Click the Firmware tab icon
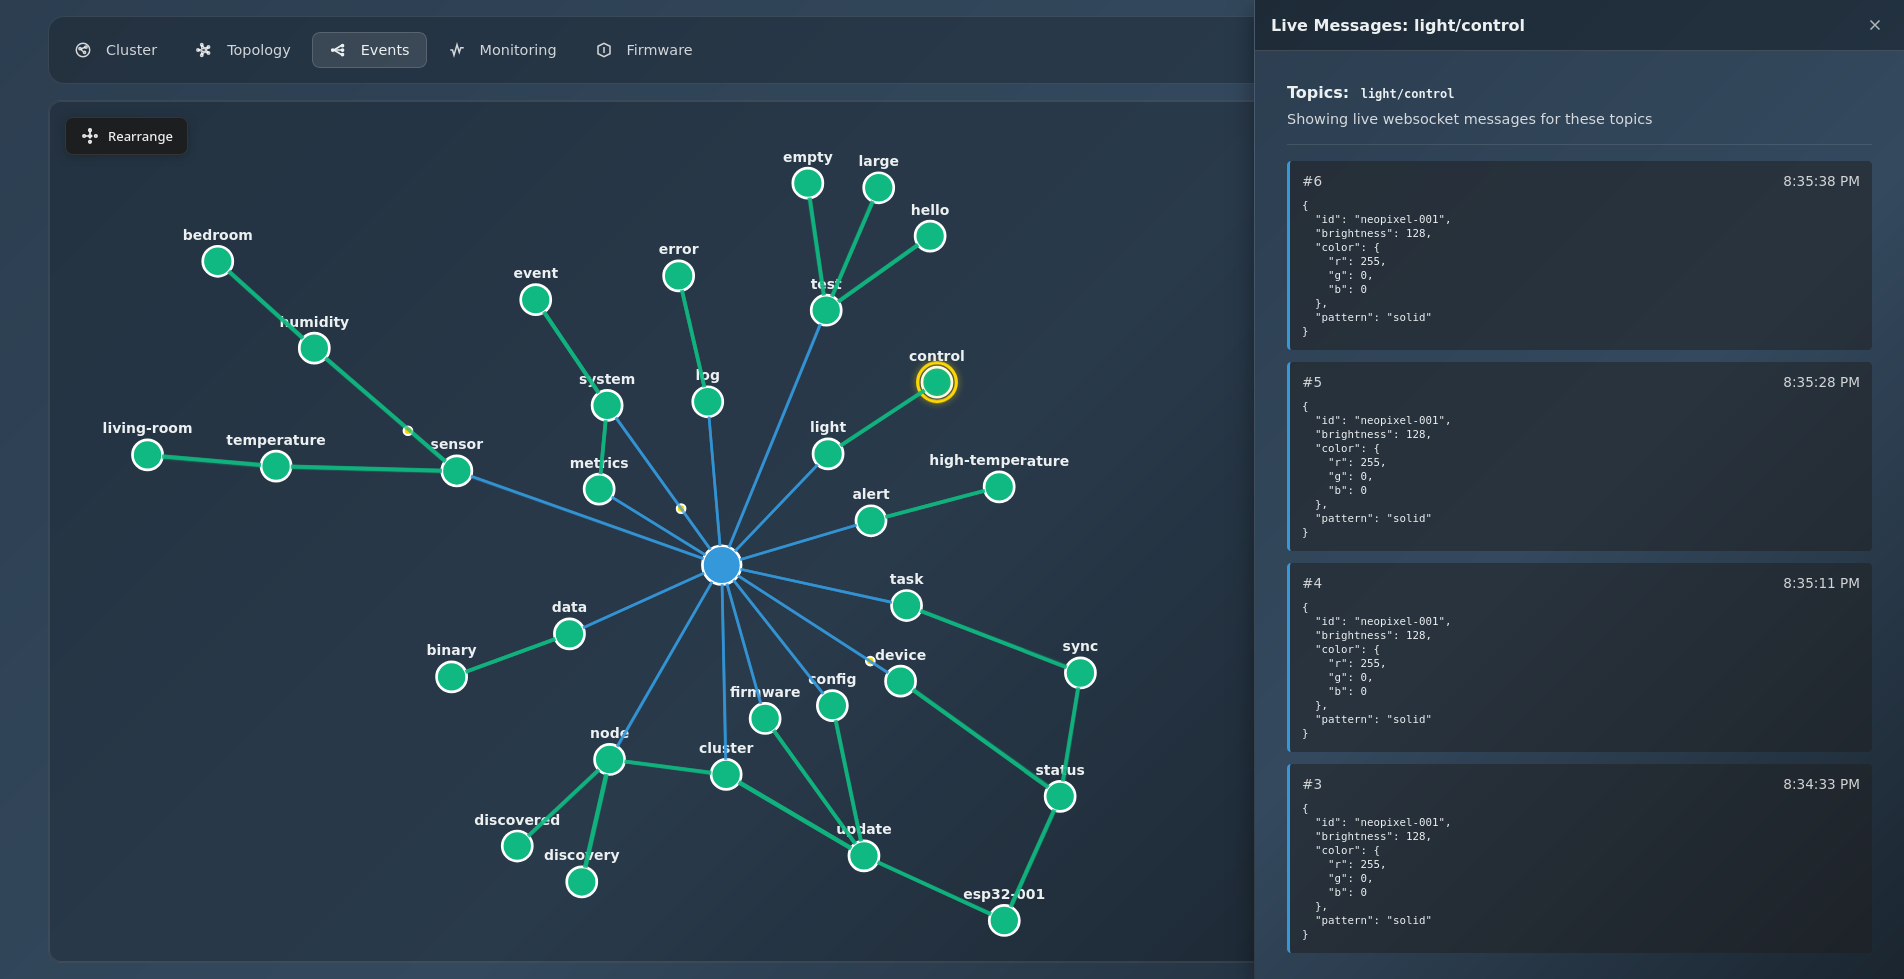1904x979 pixels. click(x=604, y=50)
